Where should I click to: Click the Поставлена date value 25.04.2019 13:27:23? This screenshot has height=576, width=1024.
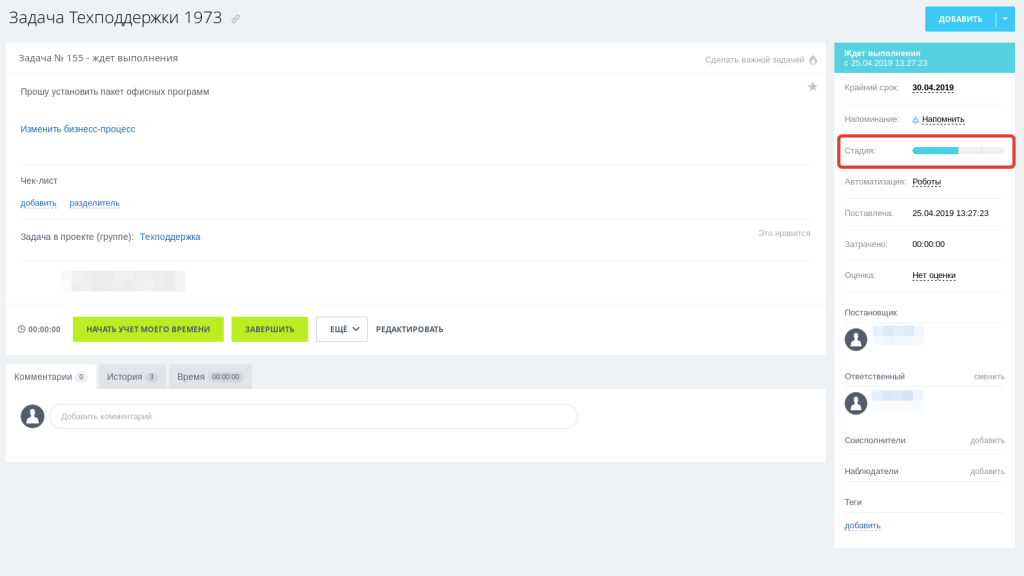(x=950, y=213)
